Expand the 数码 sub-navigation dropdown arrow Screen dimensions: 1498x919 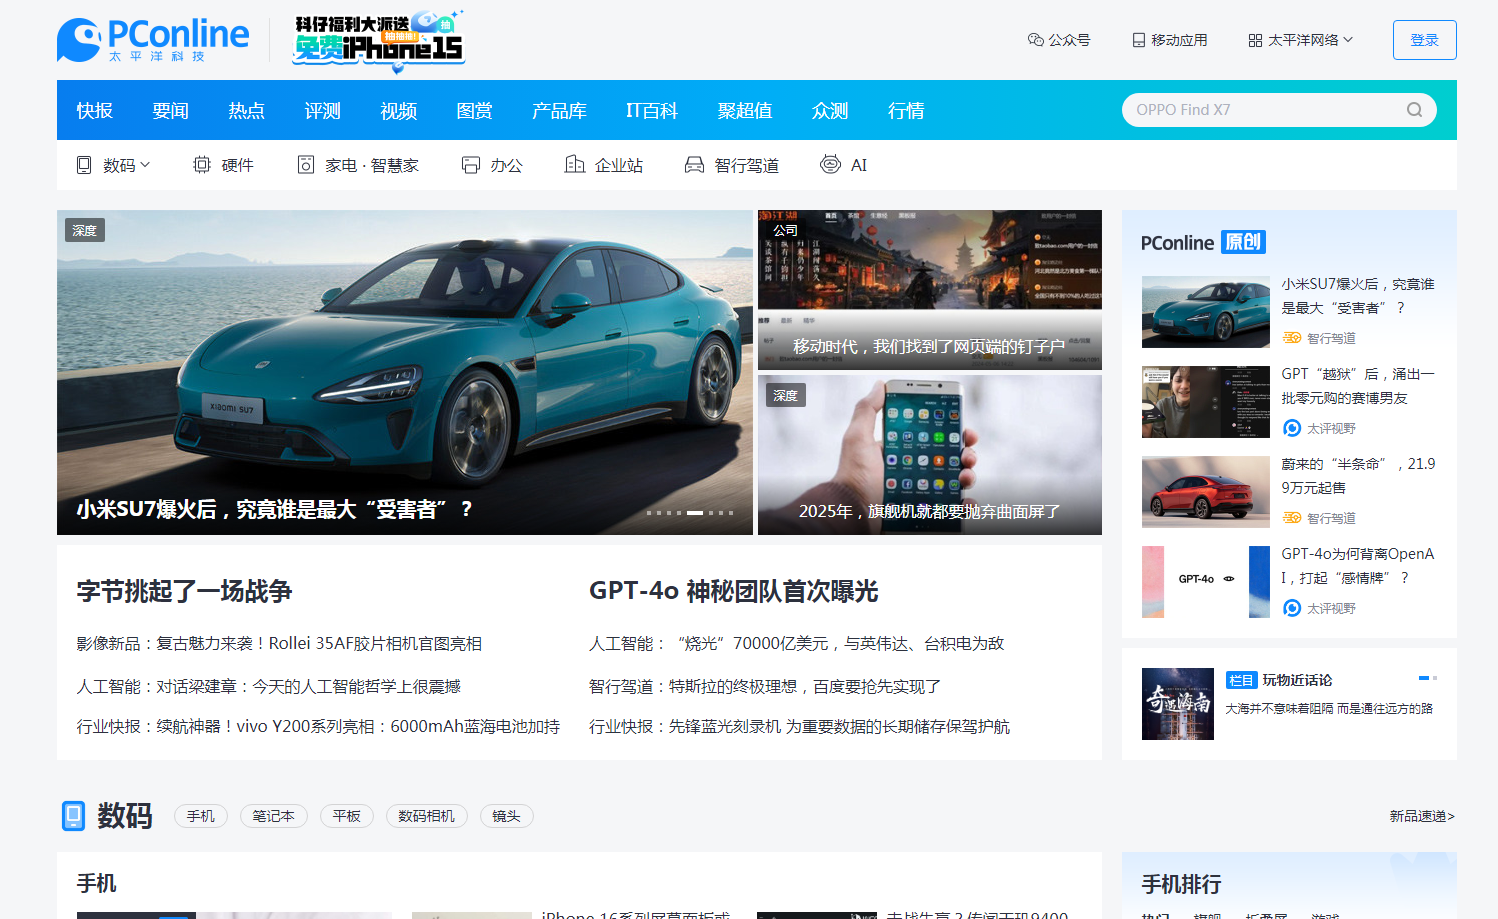(x=145, y=165)
